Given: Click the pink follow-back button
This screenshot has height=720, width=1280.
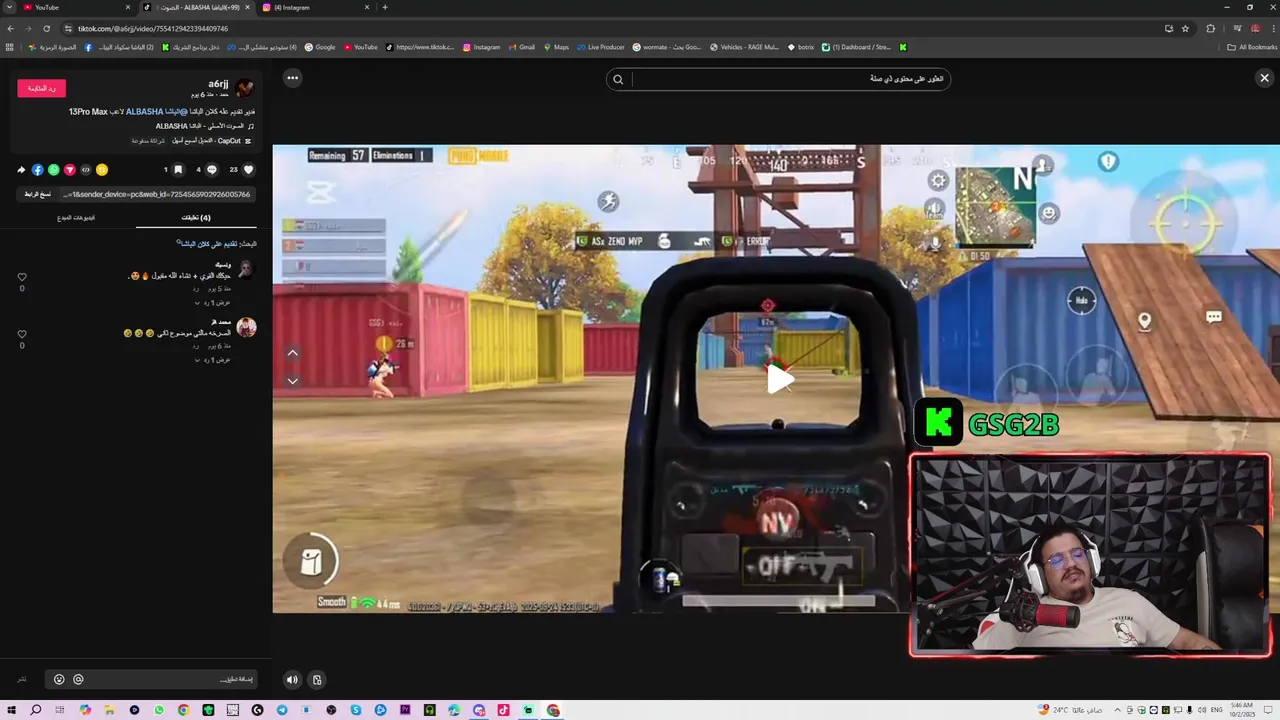Looking at the screenshot, I should point(42,88).
